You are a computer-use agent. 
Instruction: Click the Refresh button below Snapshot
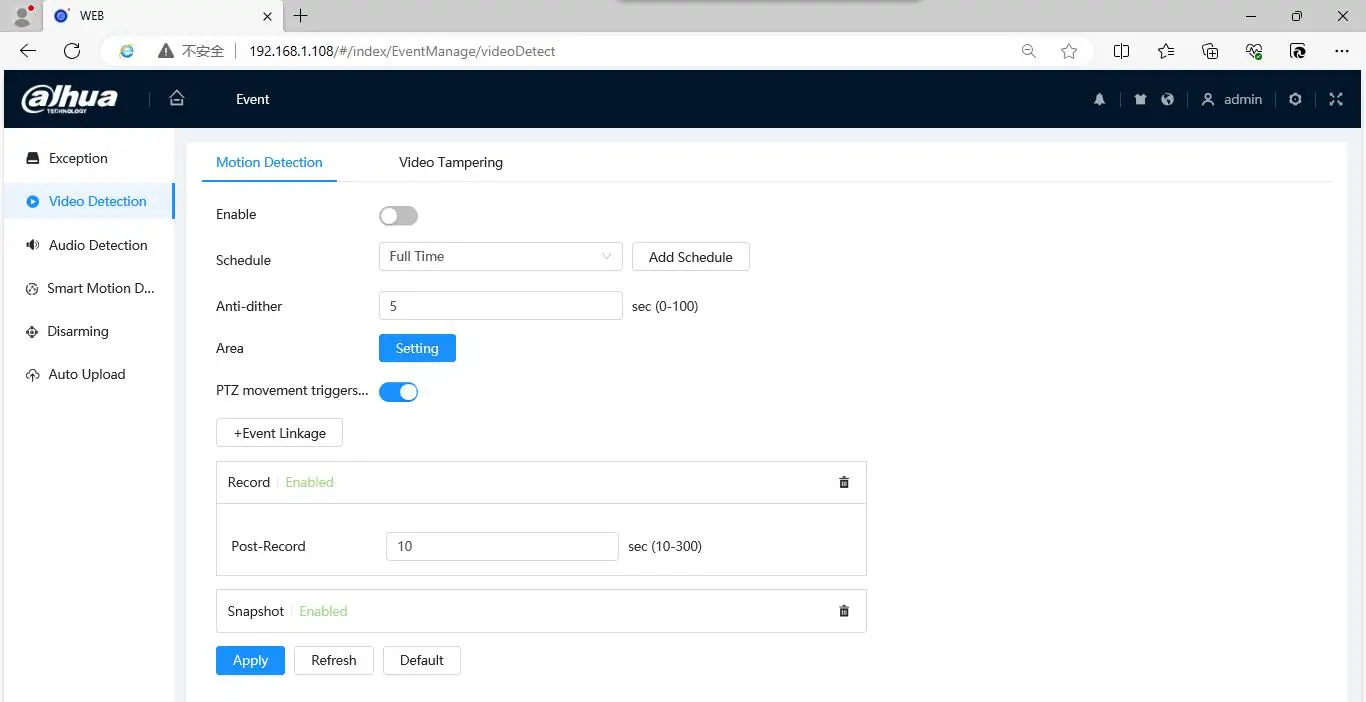point(334,660)
